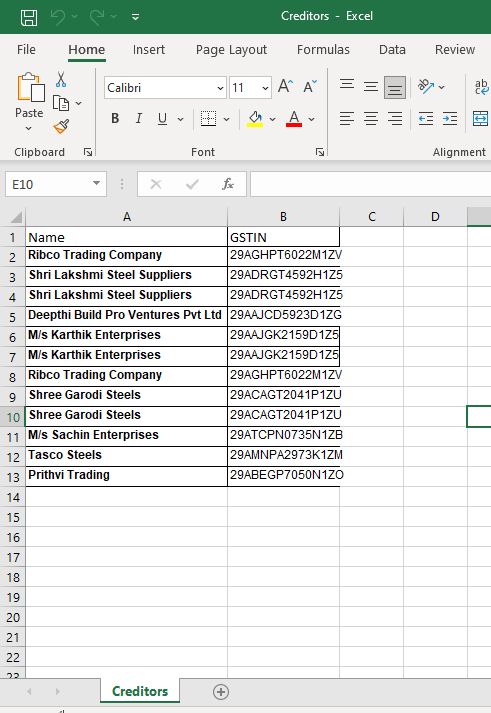This screenshot has height=713, width=491.
Task: Open the Name Box dropdown arrow
Action: click(96, 183)
